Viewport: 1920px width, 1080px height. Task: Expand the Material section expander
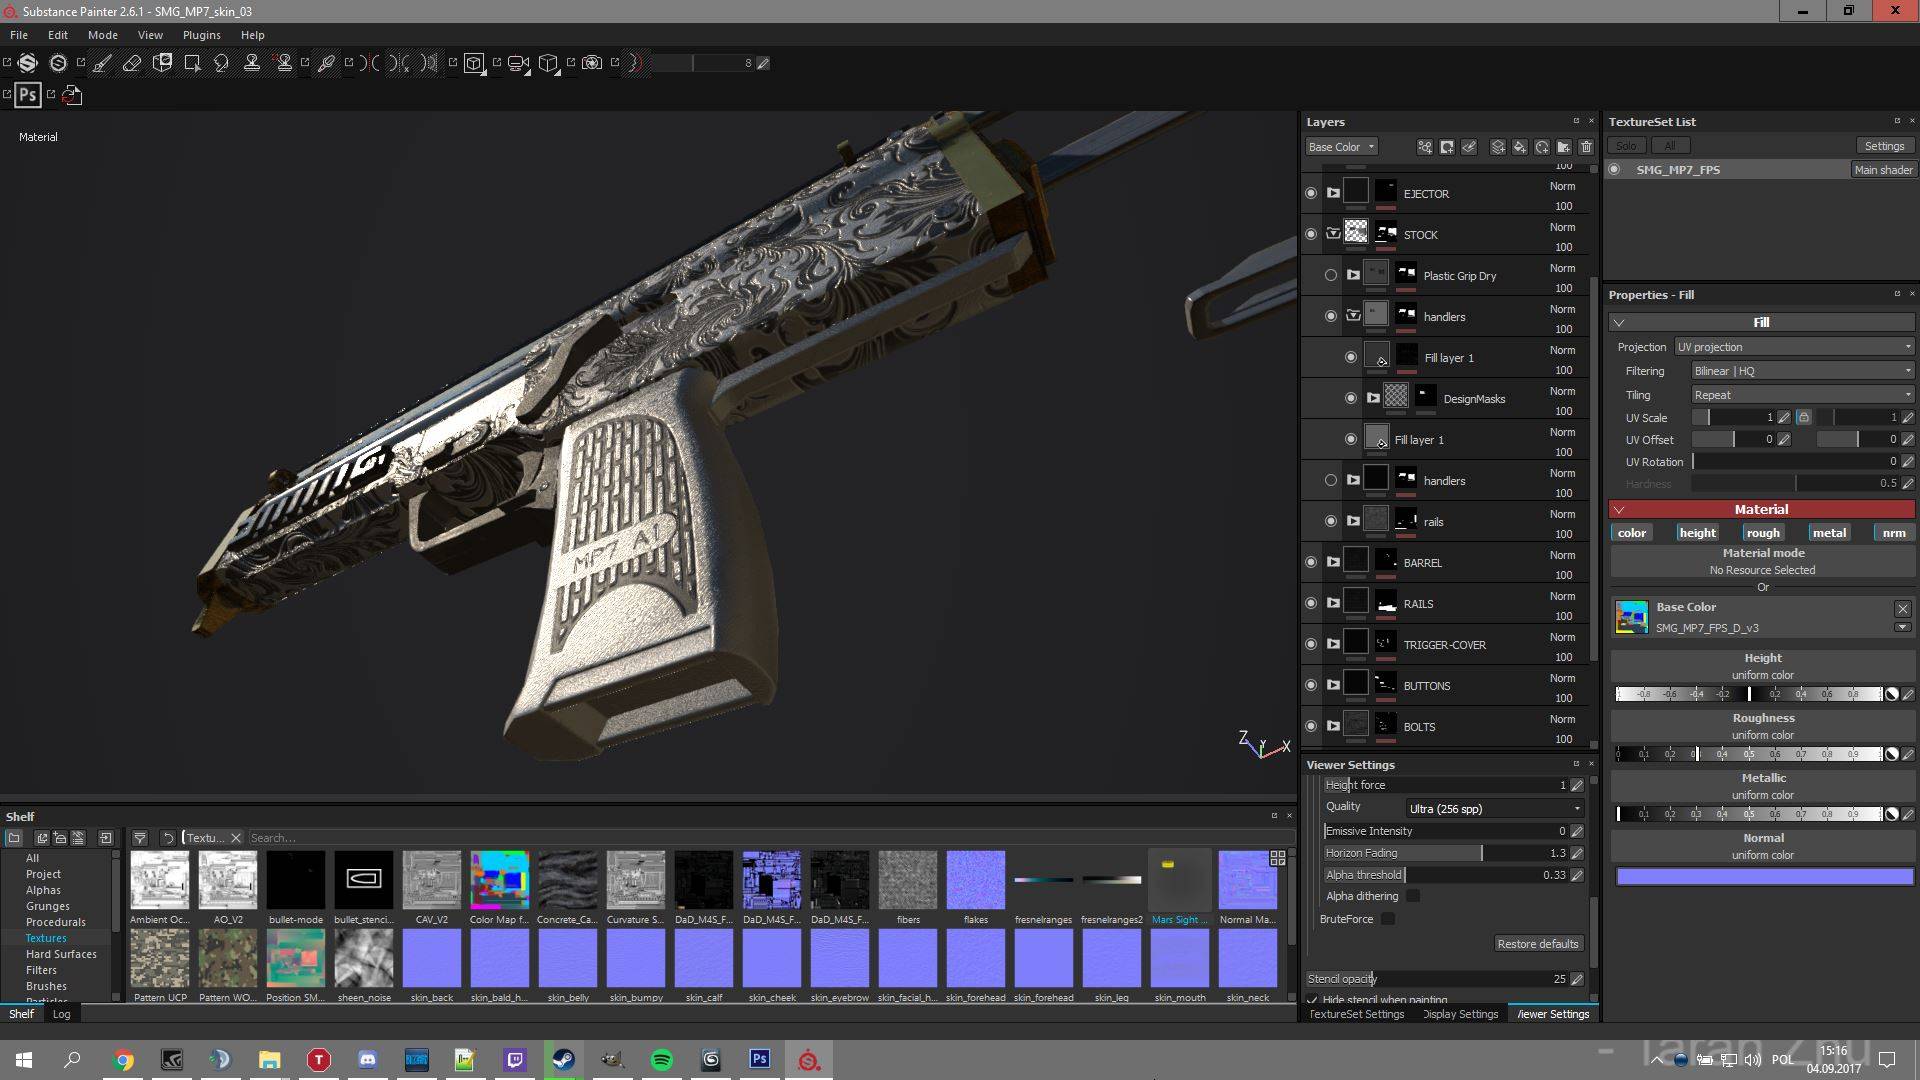coord(1617,508)
